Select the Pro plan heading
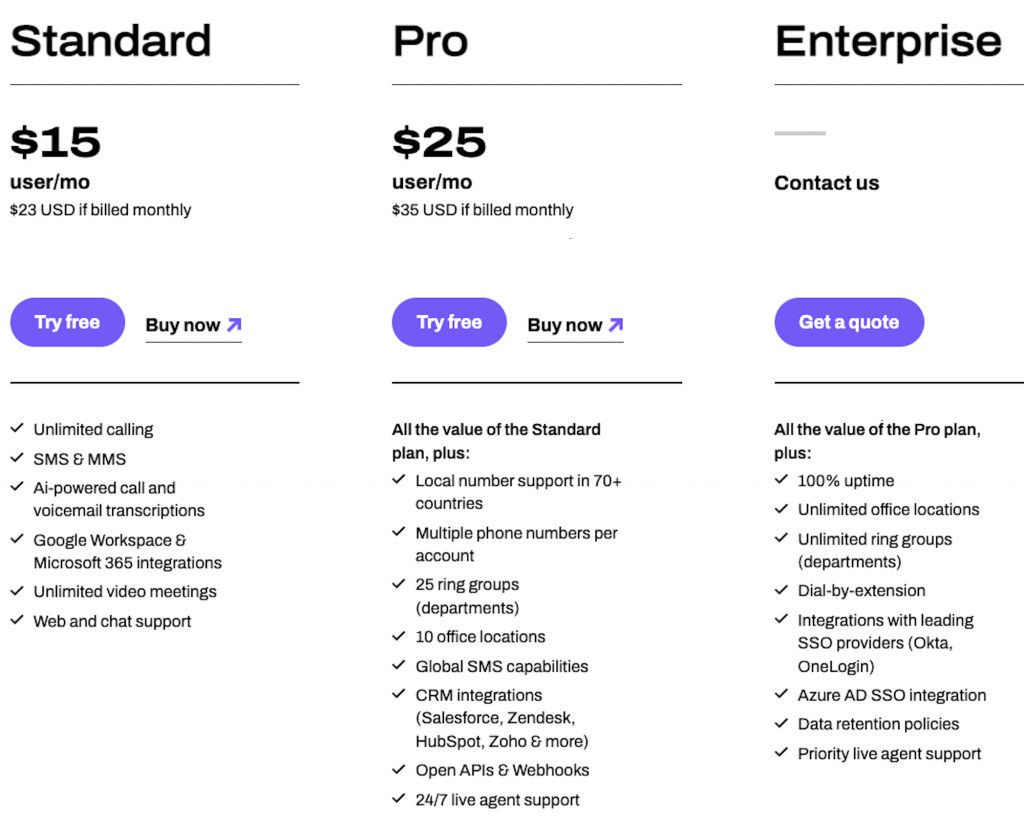Screen dimensions: 1024x823 (430, 41)
